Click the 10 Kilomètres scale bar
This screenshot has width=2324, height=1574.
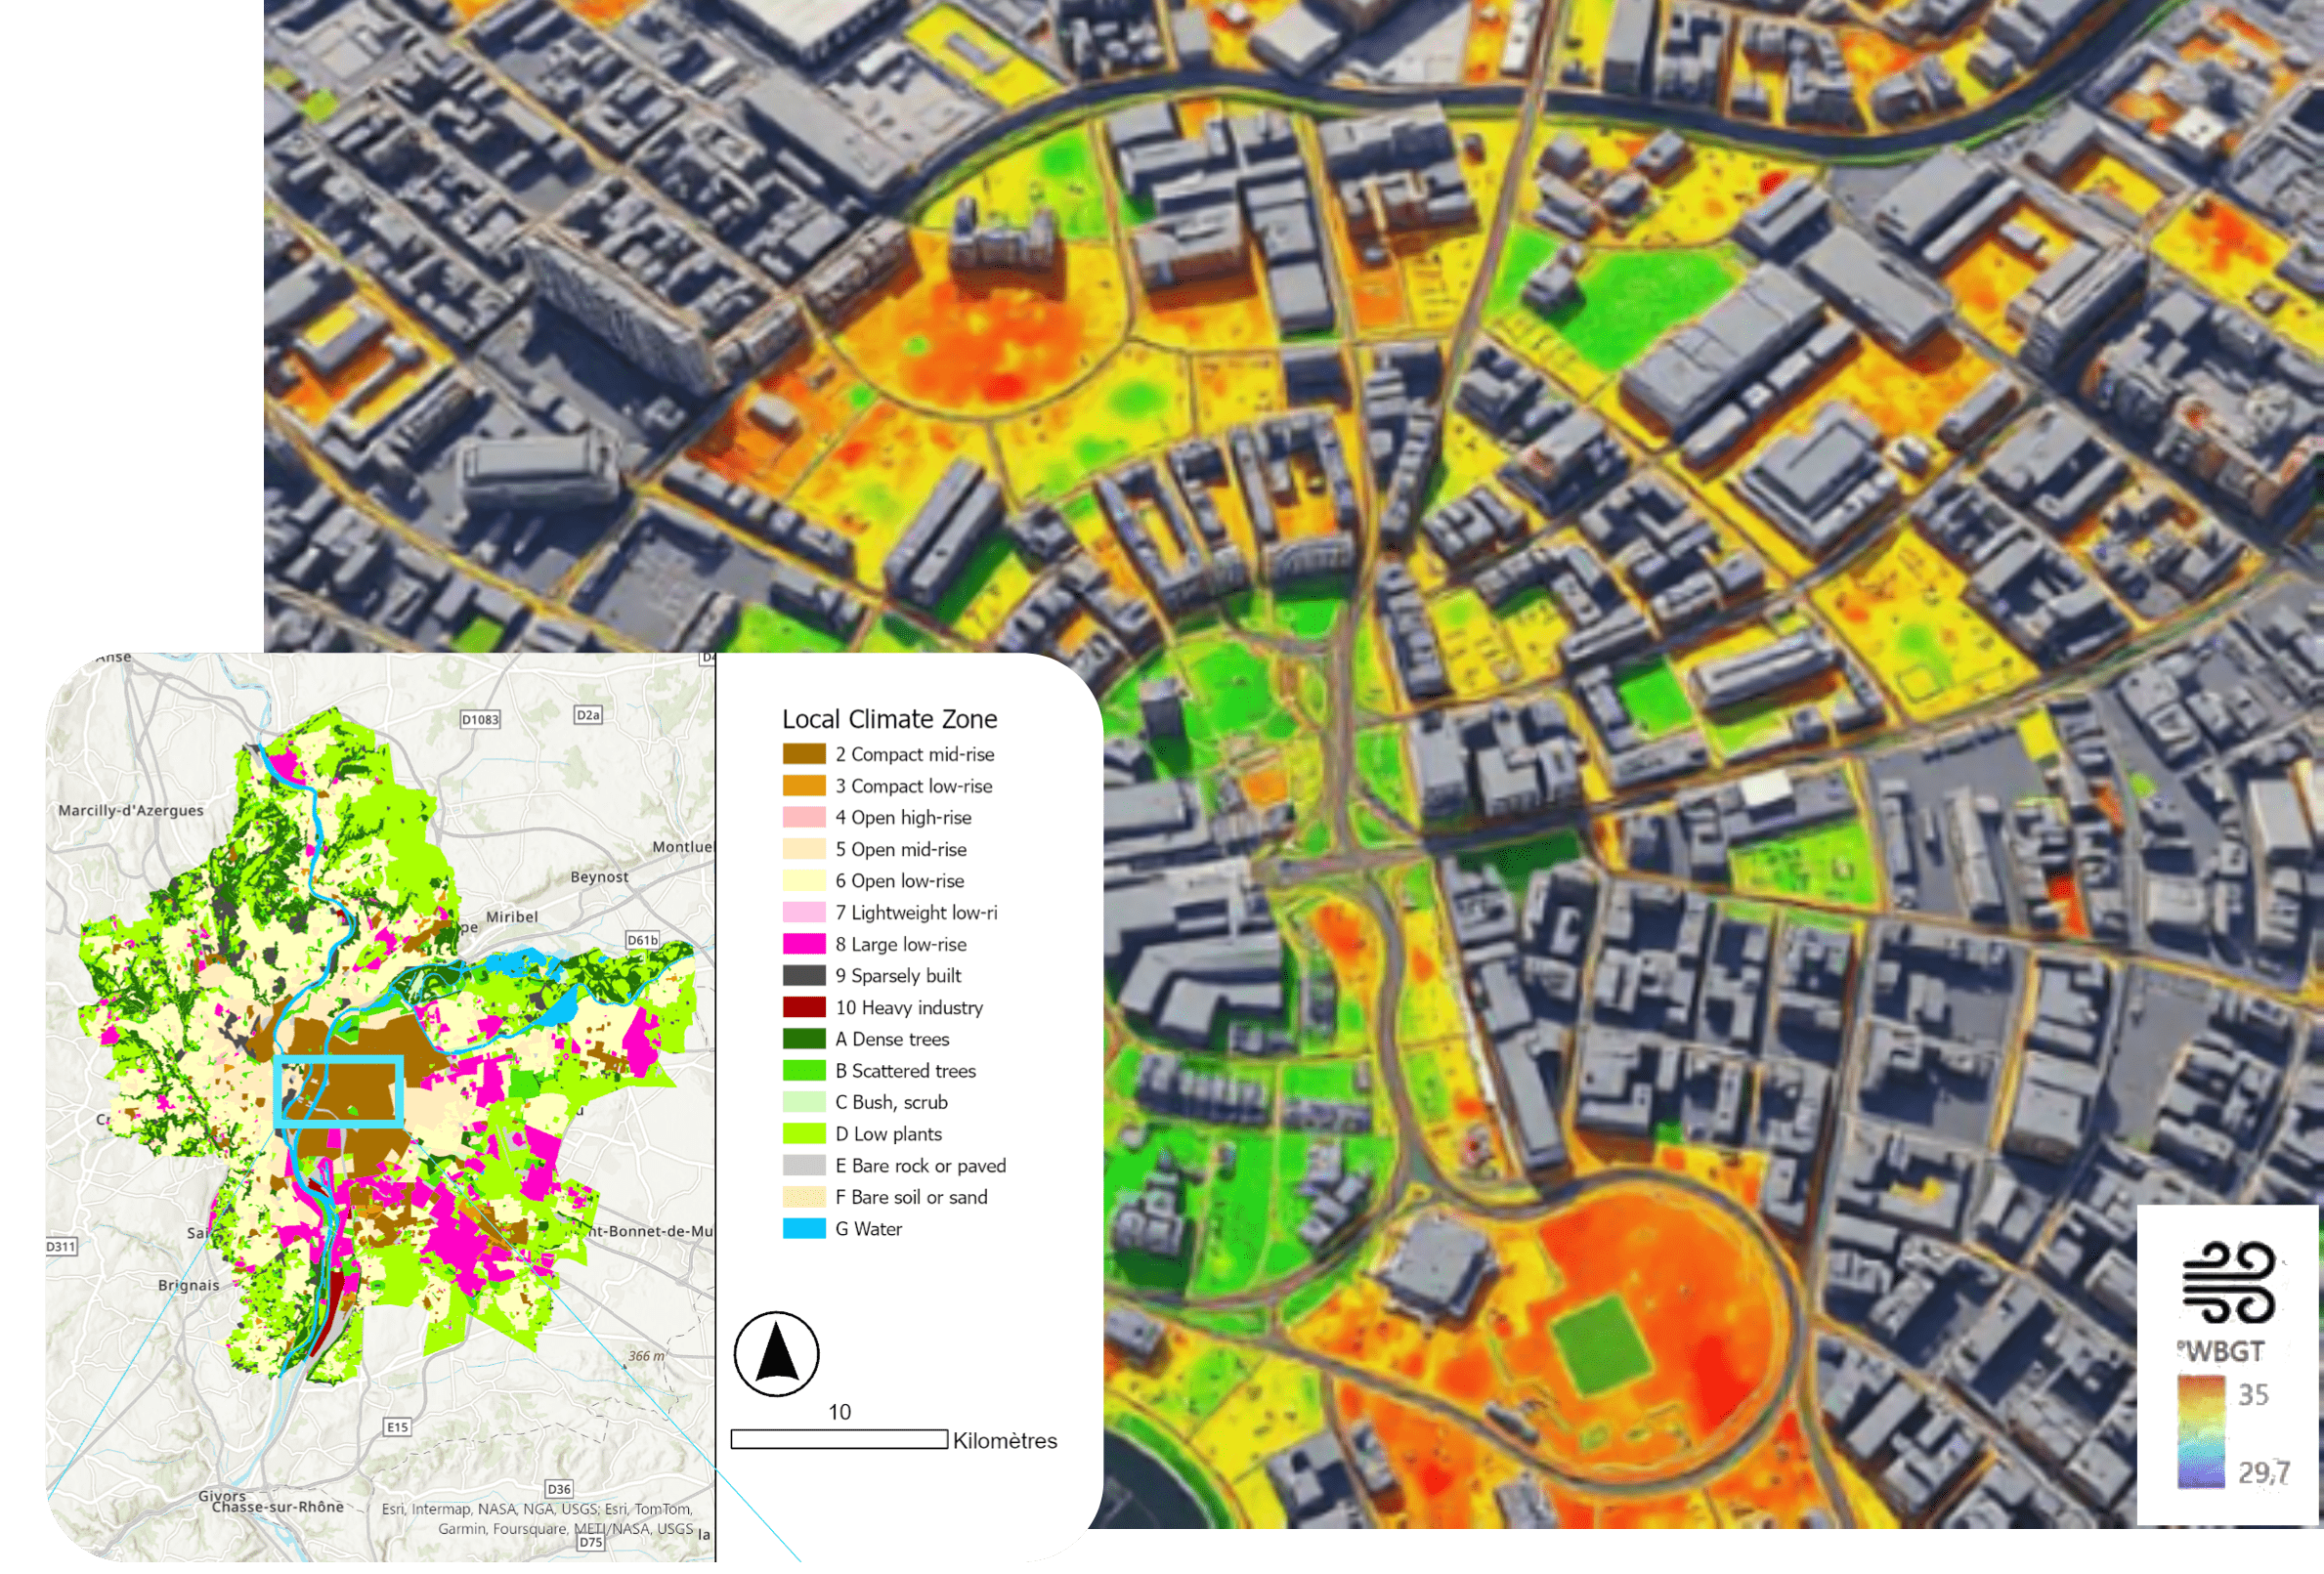point(839,1439)
